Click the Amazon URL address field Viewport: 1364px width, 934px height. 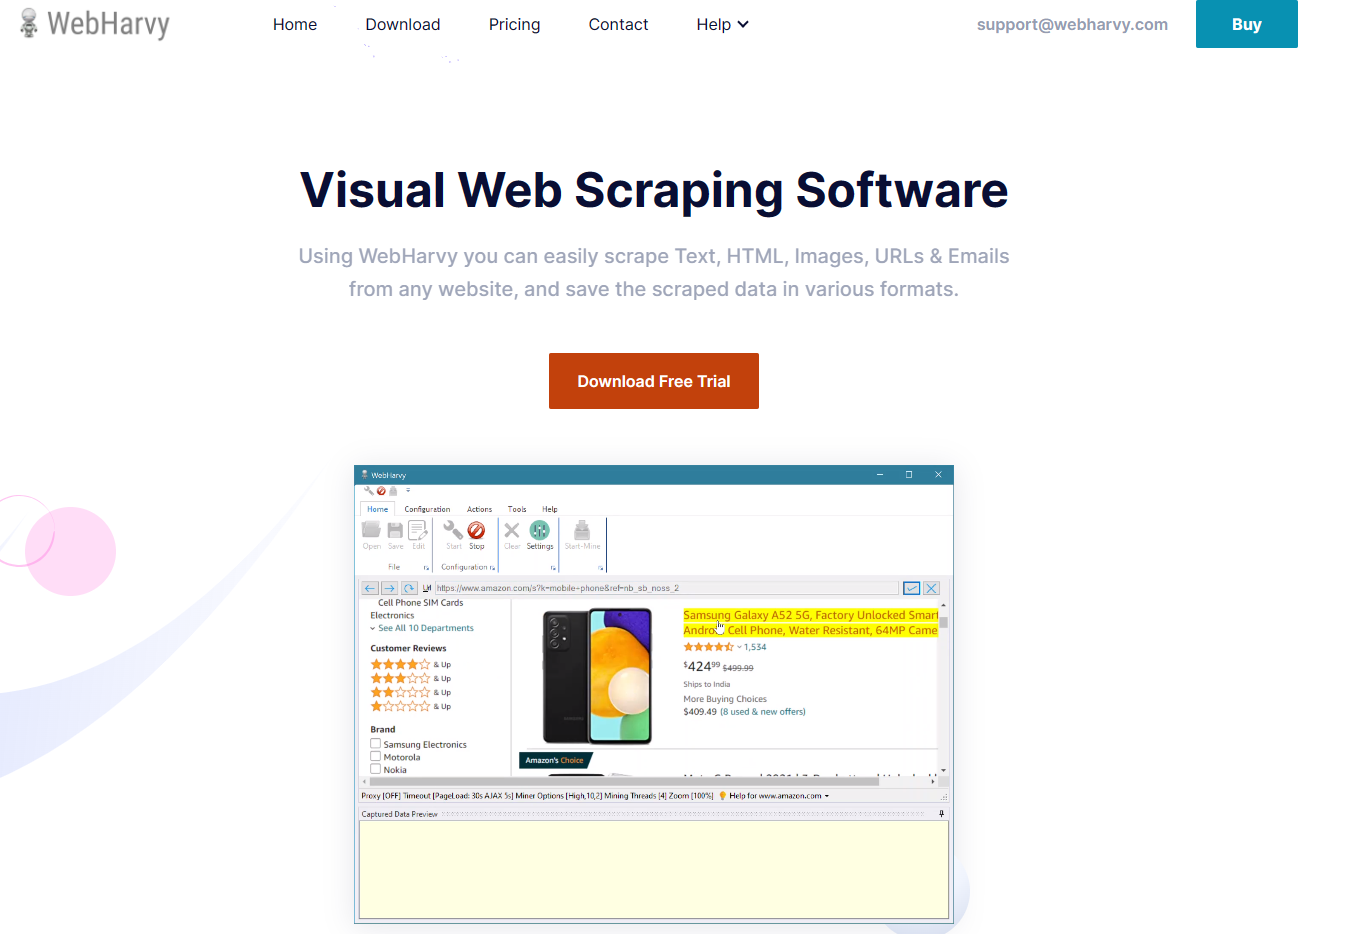[x=666, y=588]
